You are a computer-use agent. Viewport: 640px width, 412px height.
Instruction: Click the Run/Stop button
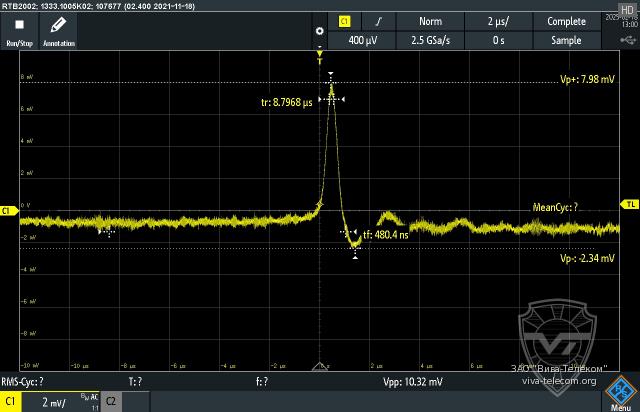click(x=19, y=32)
